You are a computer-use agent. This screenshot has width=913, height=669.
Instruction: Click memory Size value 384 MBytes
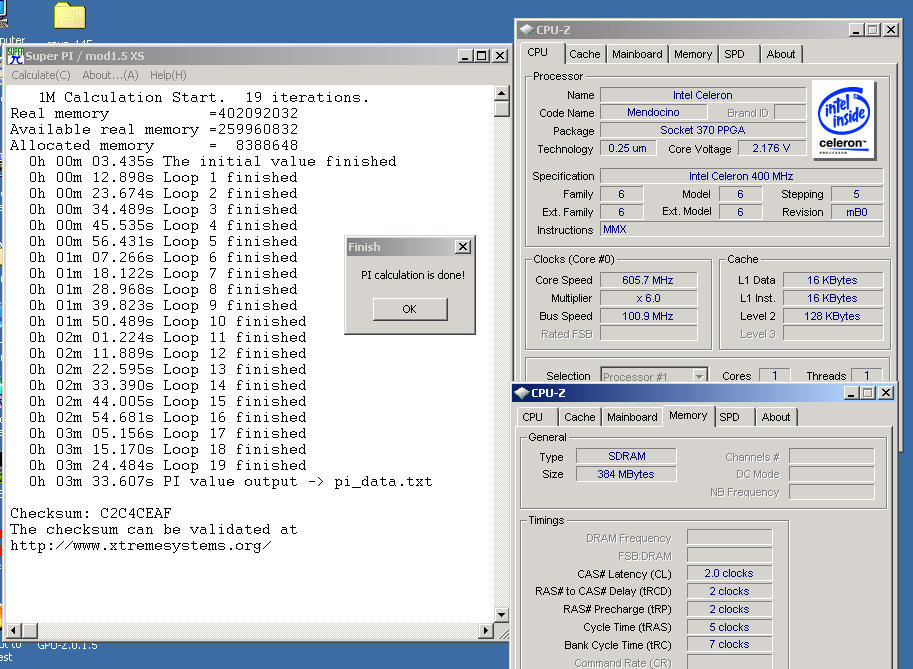click(627, 474)
